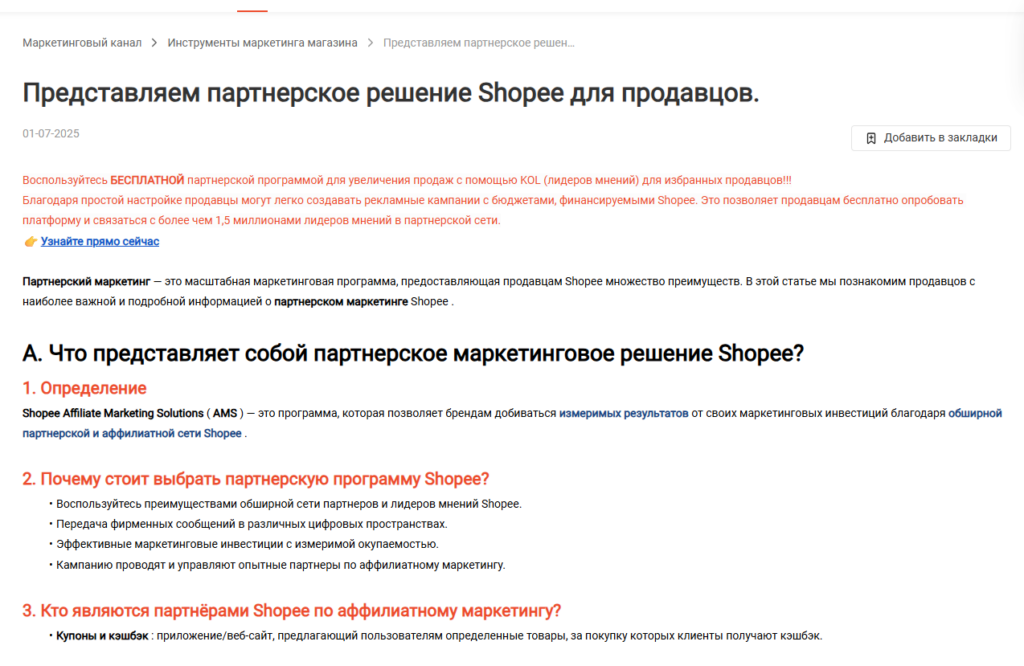Click the main title Представляем партнерское решение Shopee
1024x666 pixels.
(391, 93)
